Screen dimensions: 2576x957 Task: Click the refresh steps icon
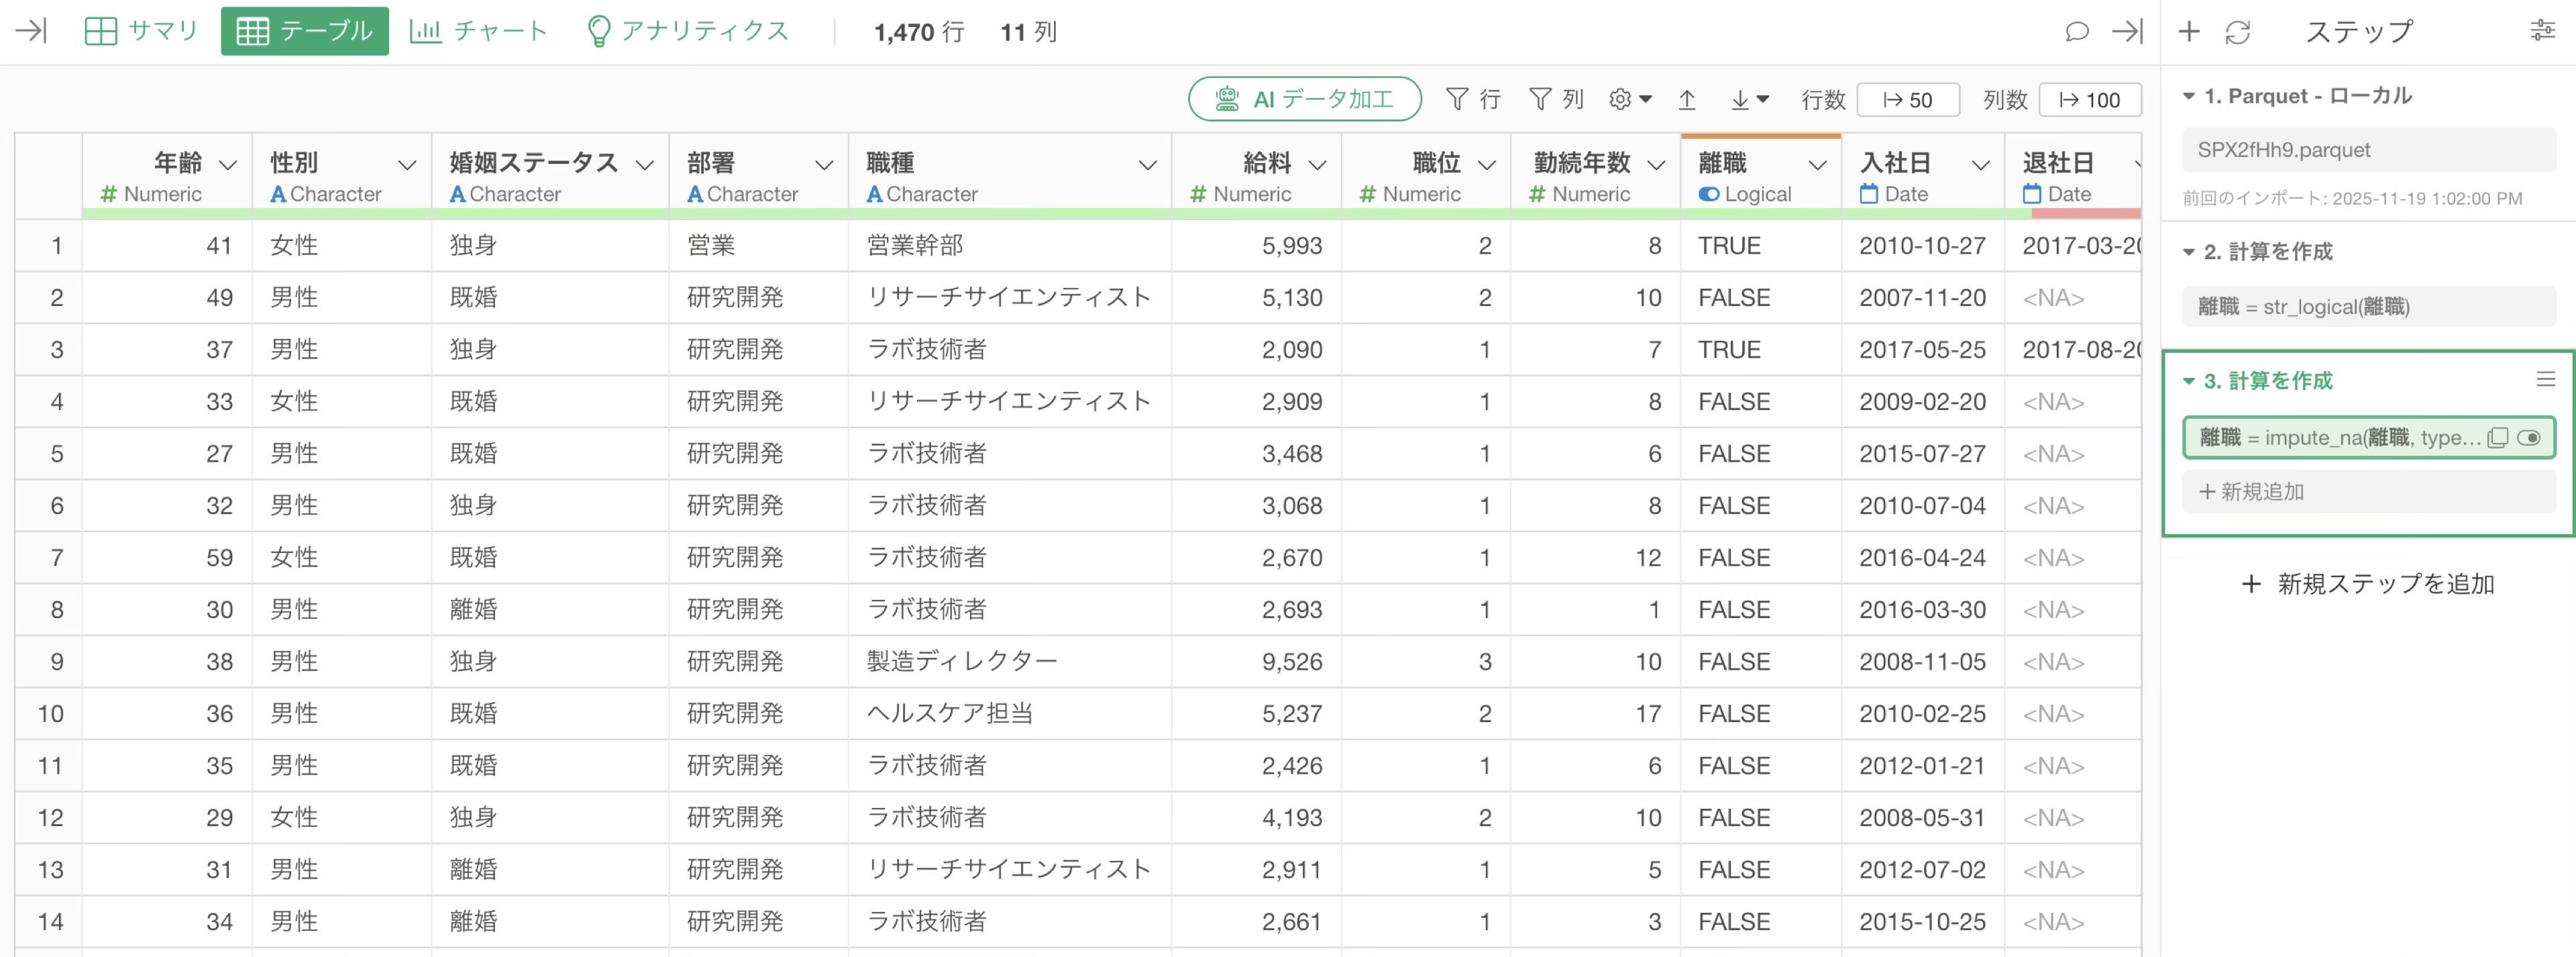point(2237,32)
